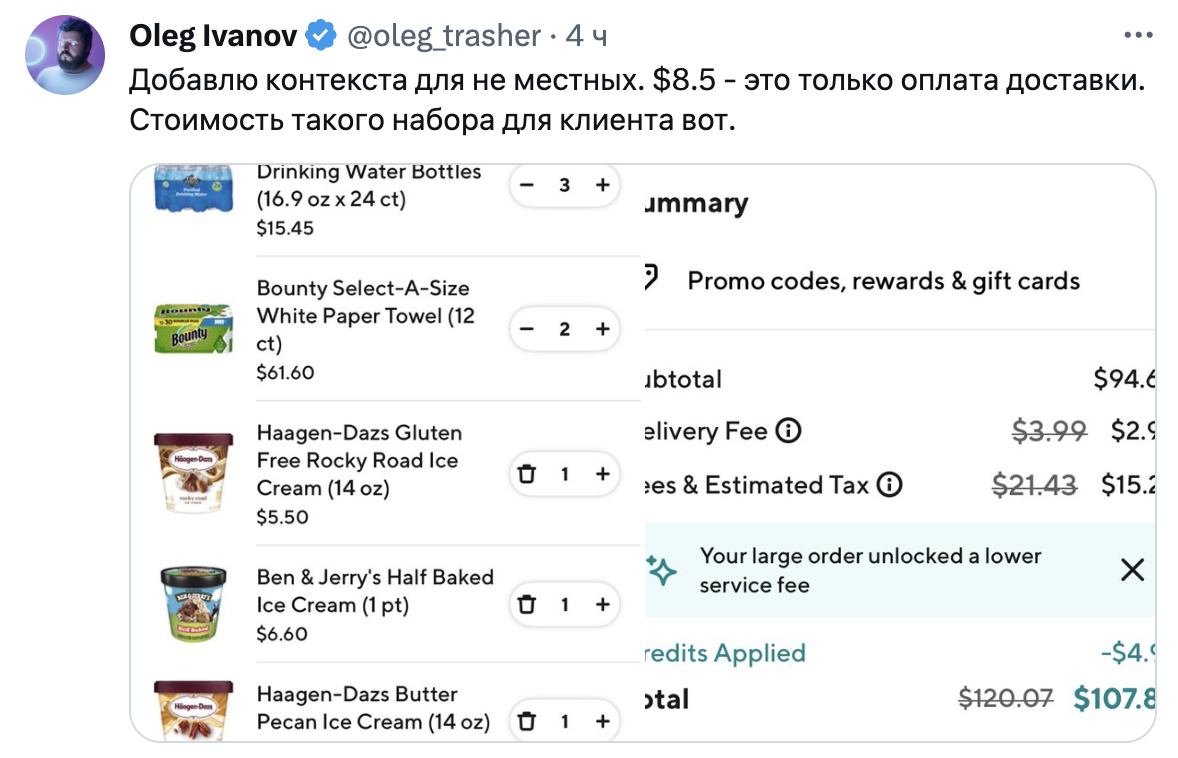Viewport: 1178px width, 758px height.
Task: Remove Haagen-Dazs Butter Pecan with trash icon
Action: 528,721
